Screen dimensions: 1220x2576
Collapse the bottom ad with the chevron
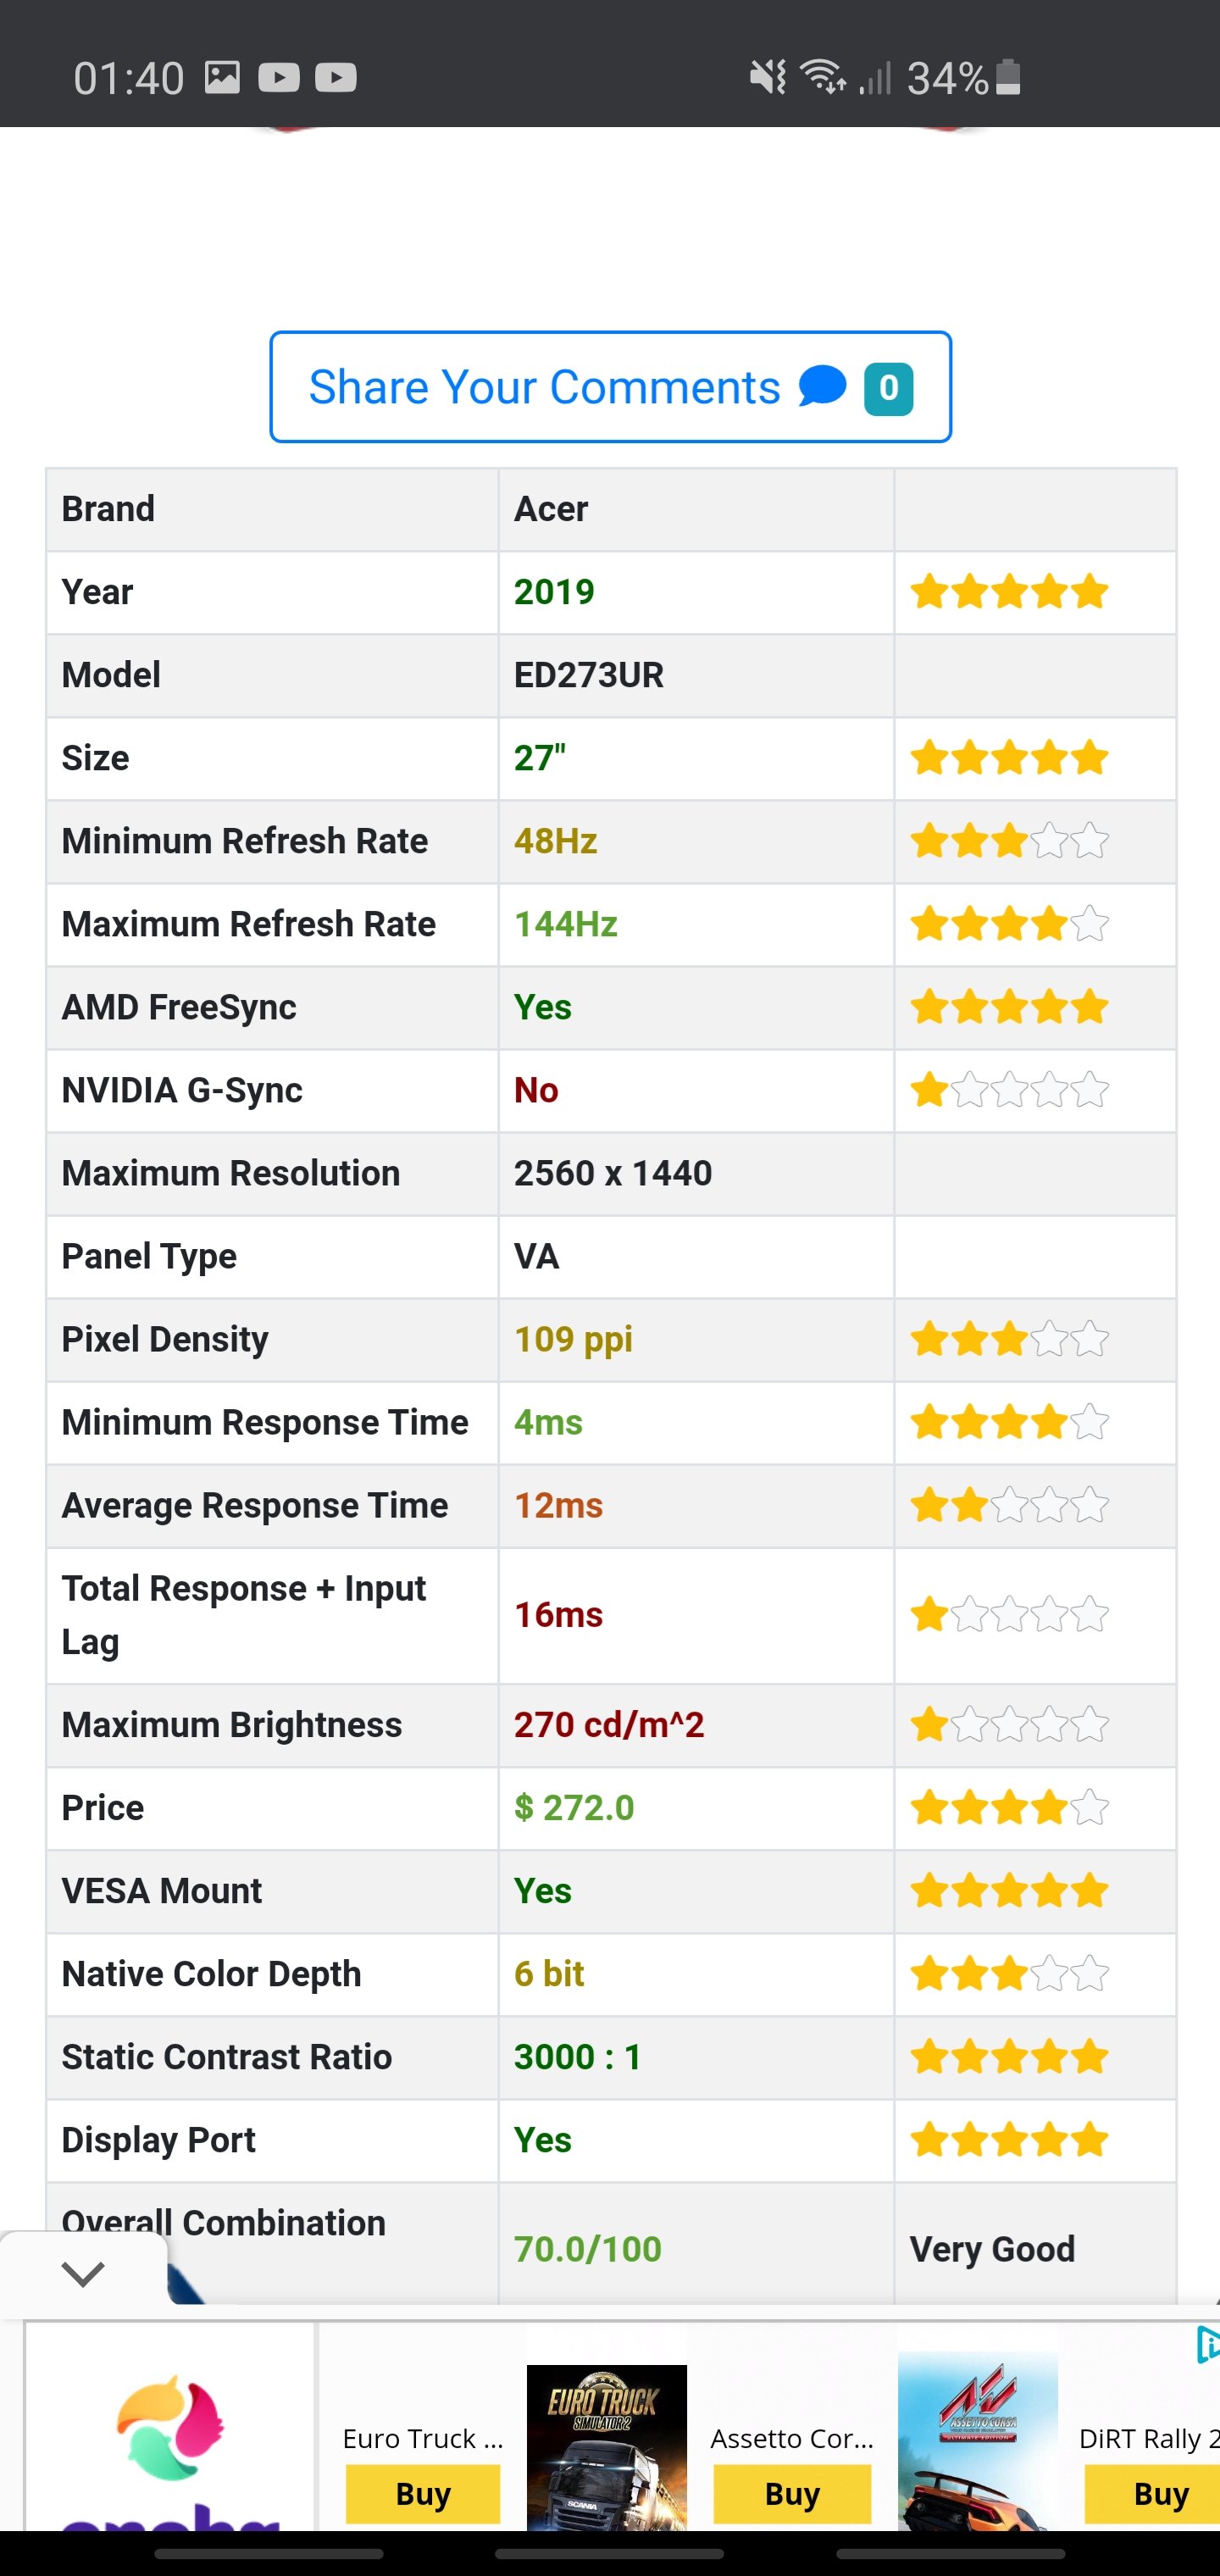83,2273
